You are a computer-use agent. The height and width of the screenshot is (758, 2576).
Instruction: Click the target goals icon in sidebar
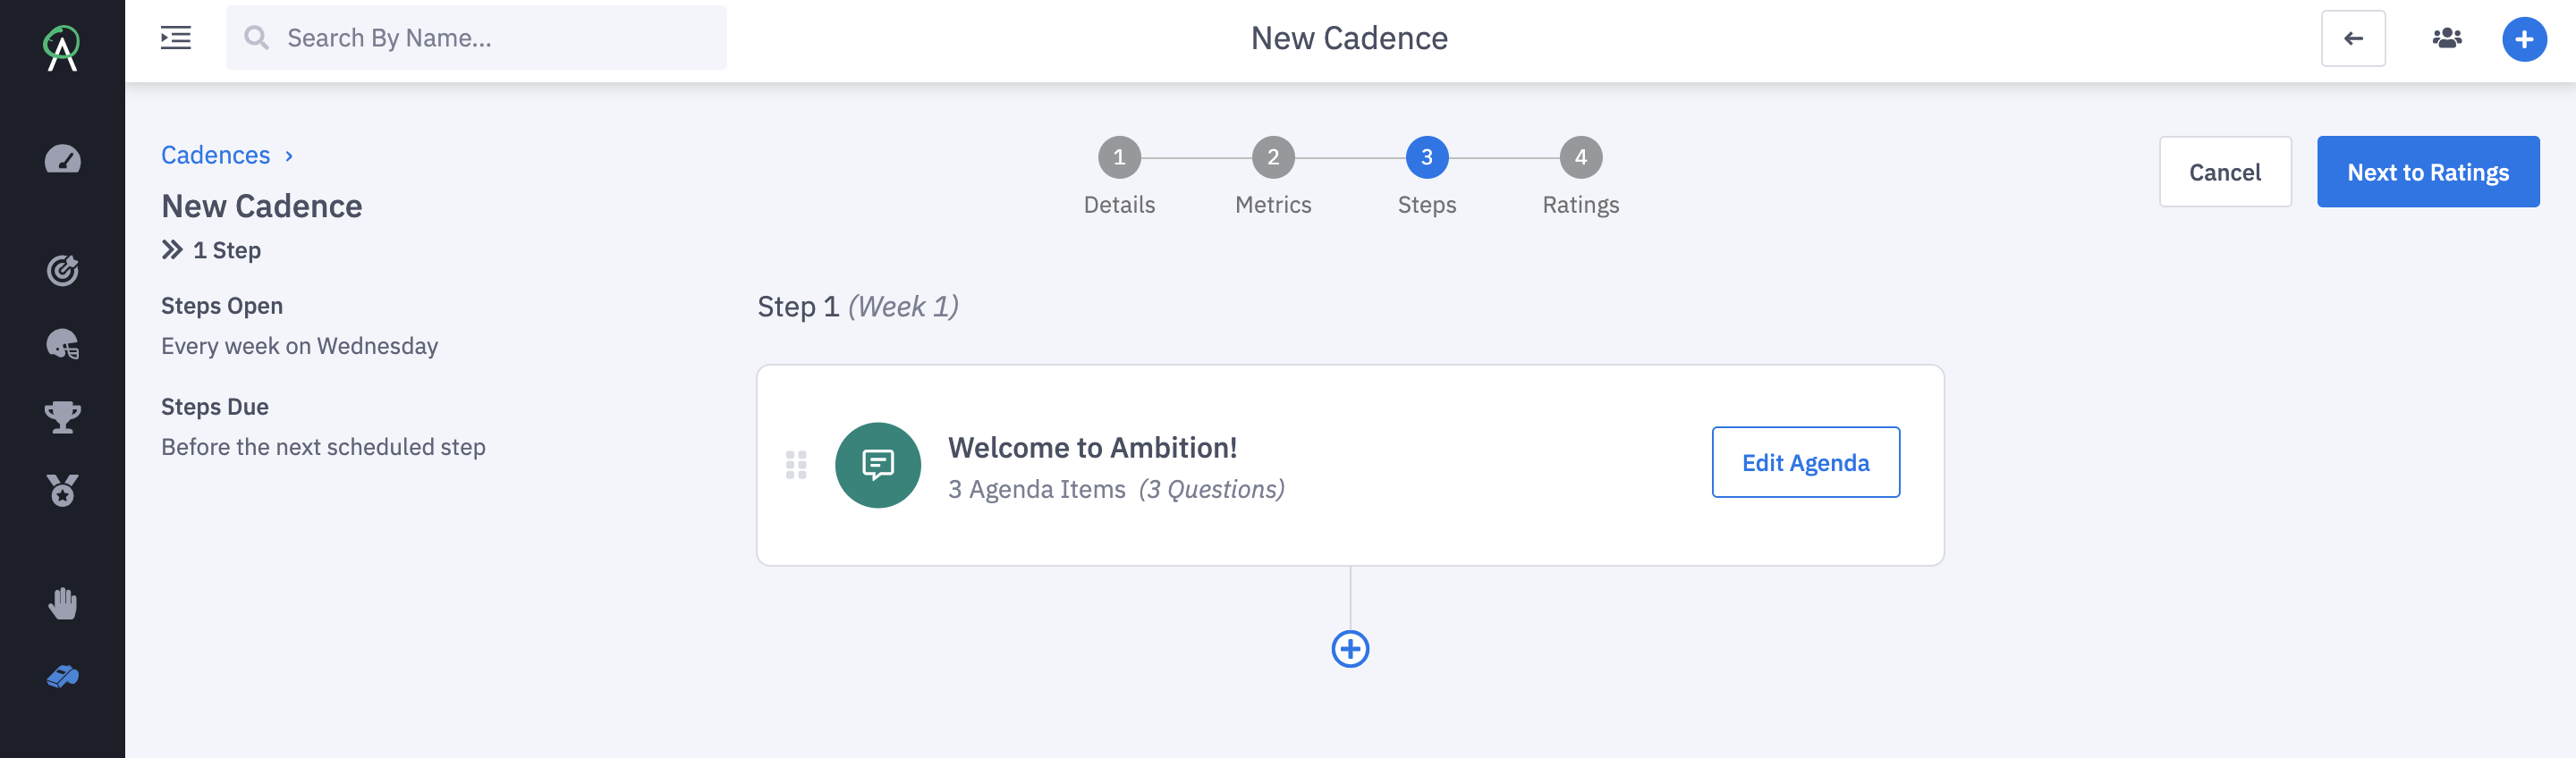click(x=62, y=270)
